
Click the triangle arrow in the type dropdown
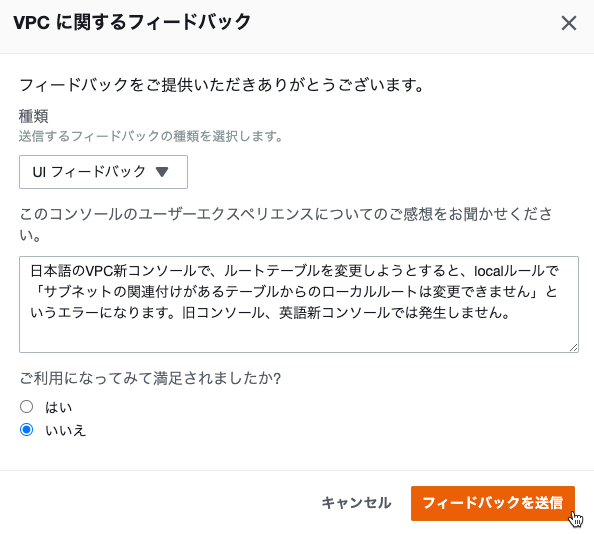(x=162, y=172)
